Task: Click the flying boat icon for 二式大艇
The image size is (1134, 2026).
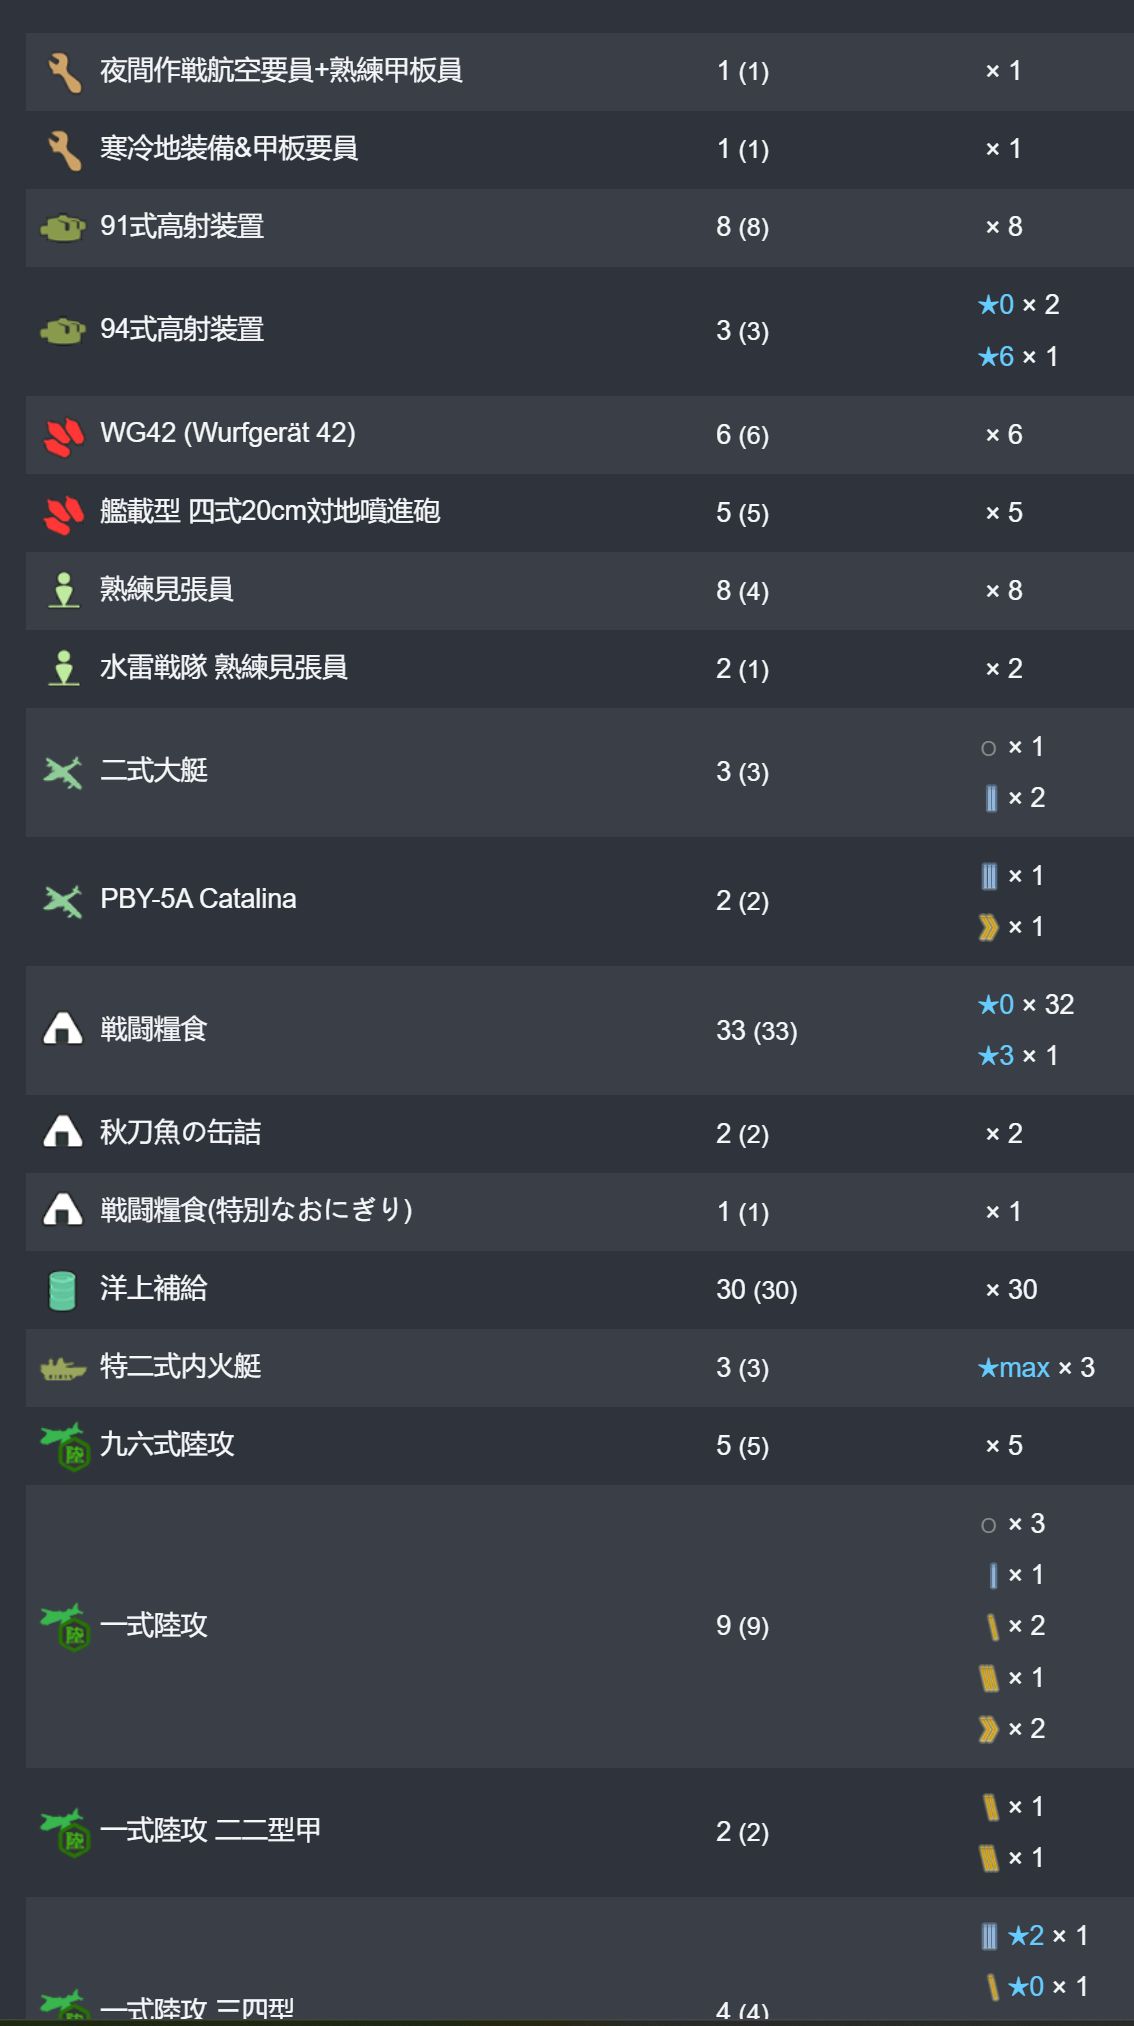Action: [63, 772]
